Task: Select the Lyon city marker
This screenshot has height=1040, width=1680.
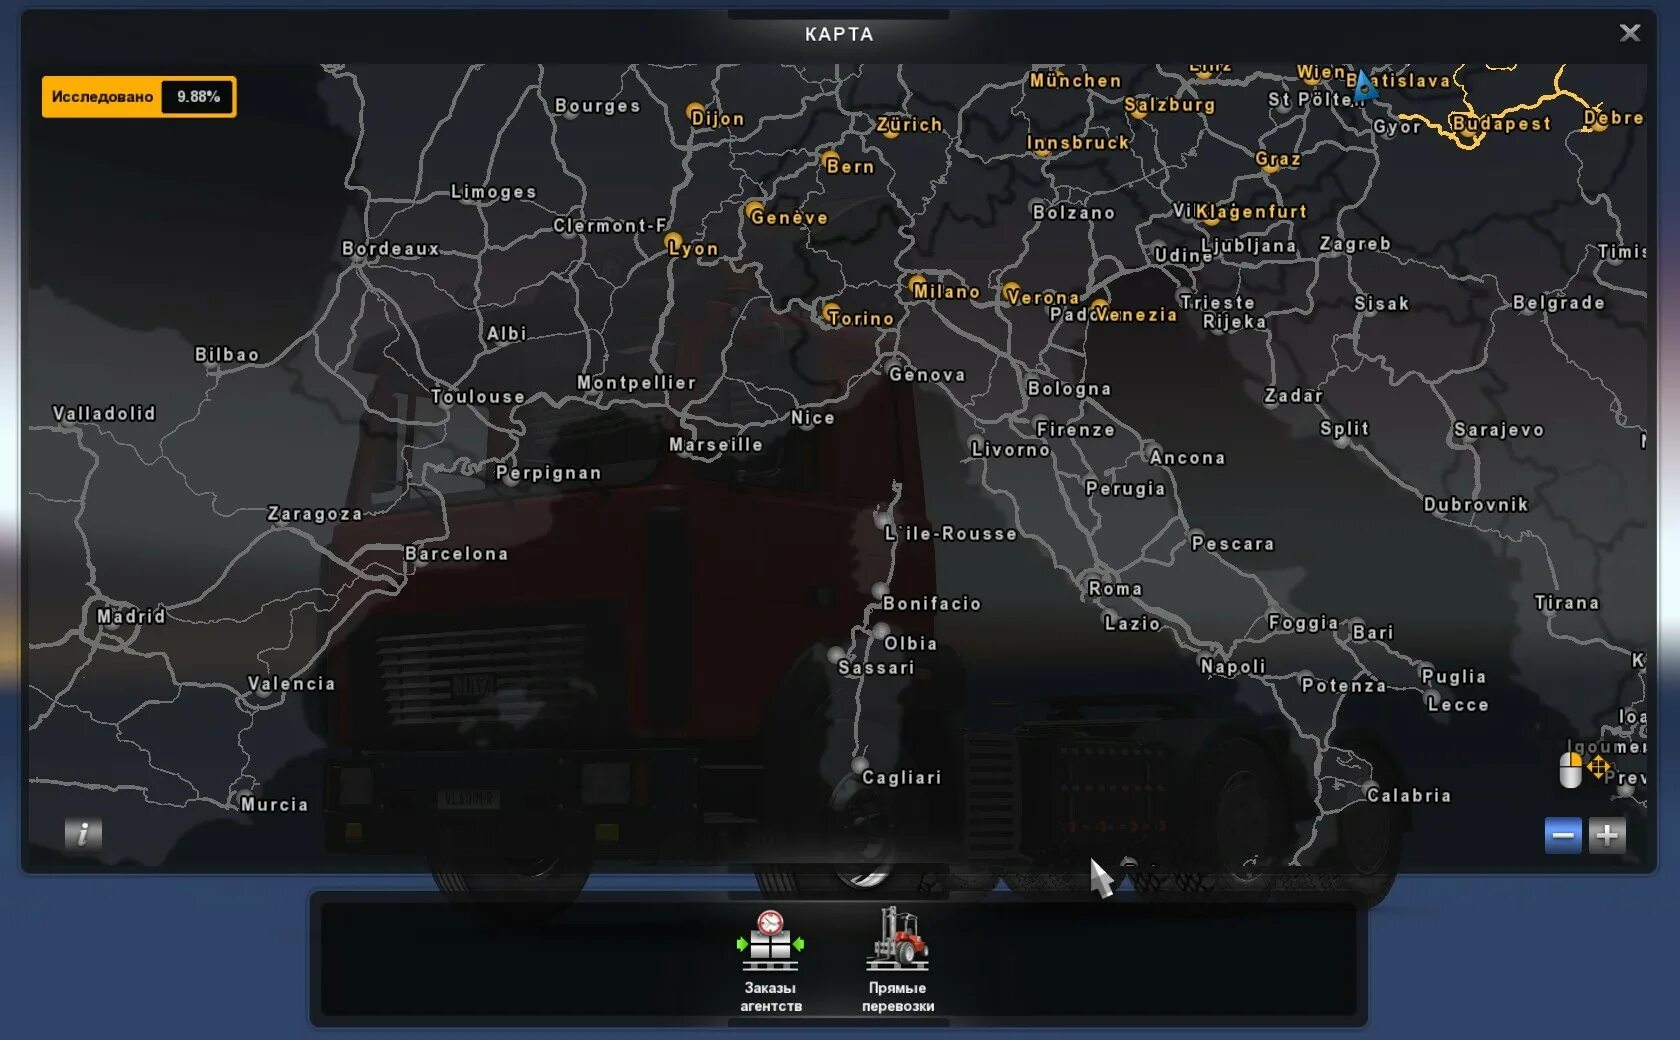Action: click(x=675, y=243)
